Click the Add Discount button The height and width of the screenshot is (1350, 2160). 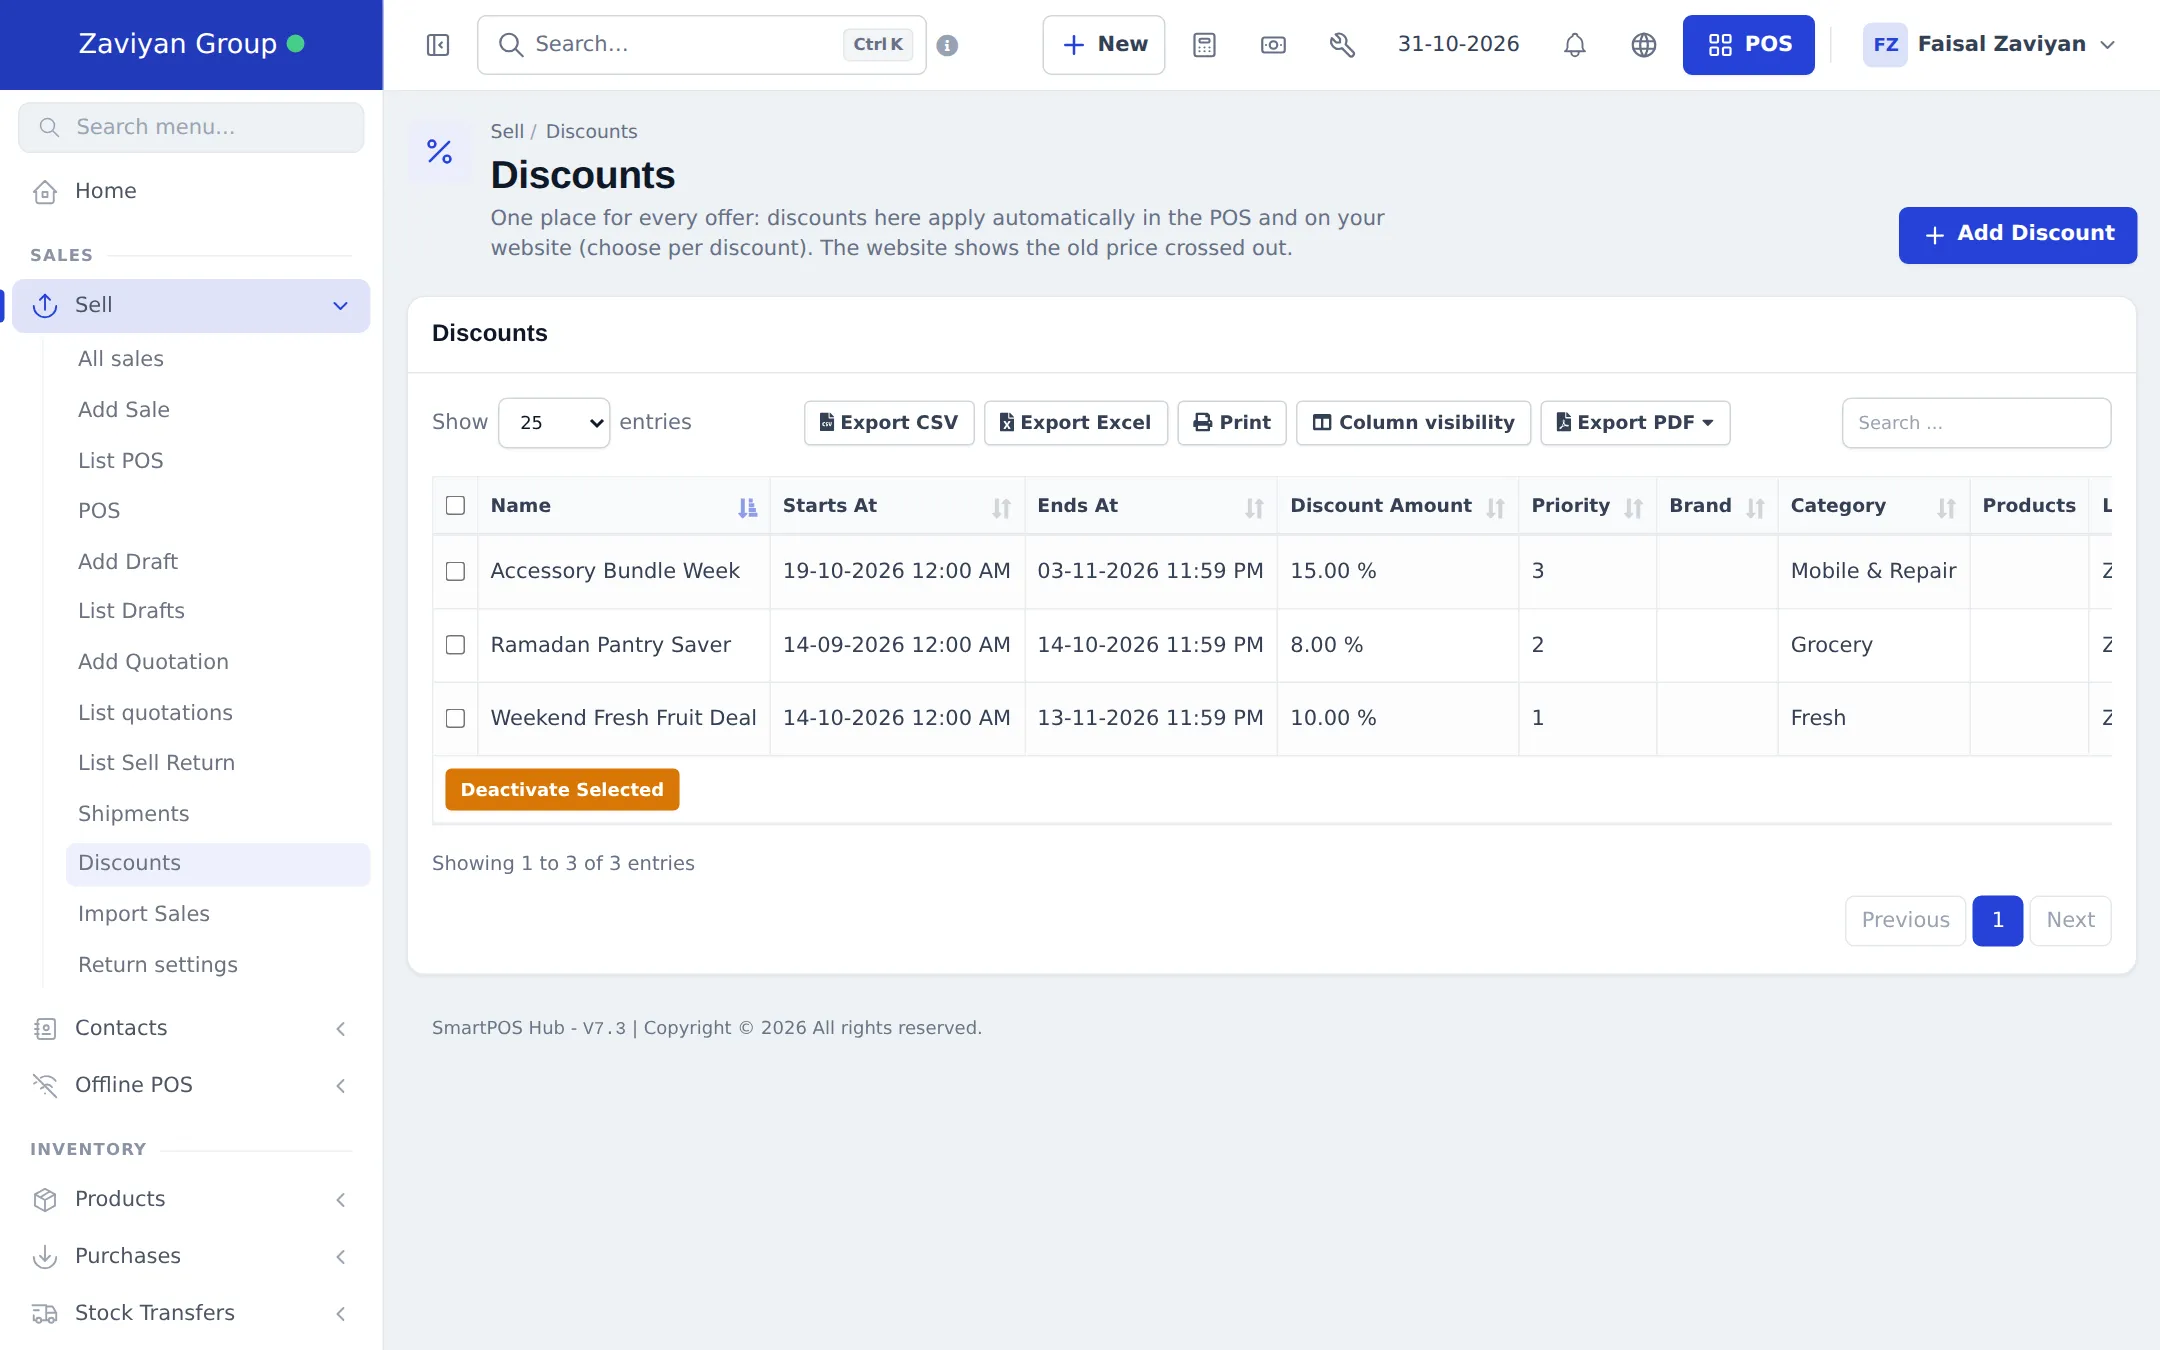click(2018, 235)
